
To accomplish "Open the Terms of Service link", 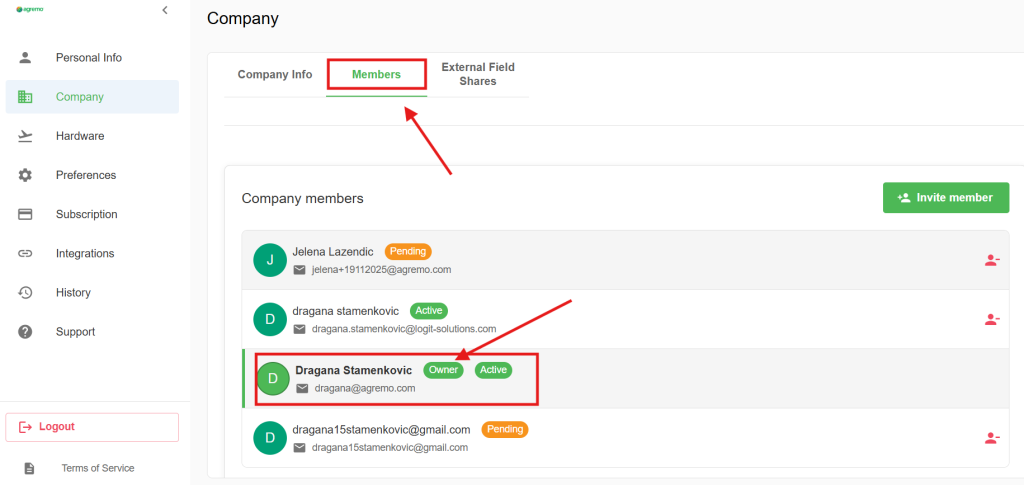I will tap(97, 468).
